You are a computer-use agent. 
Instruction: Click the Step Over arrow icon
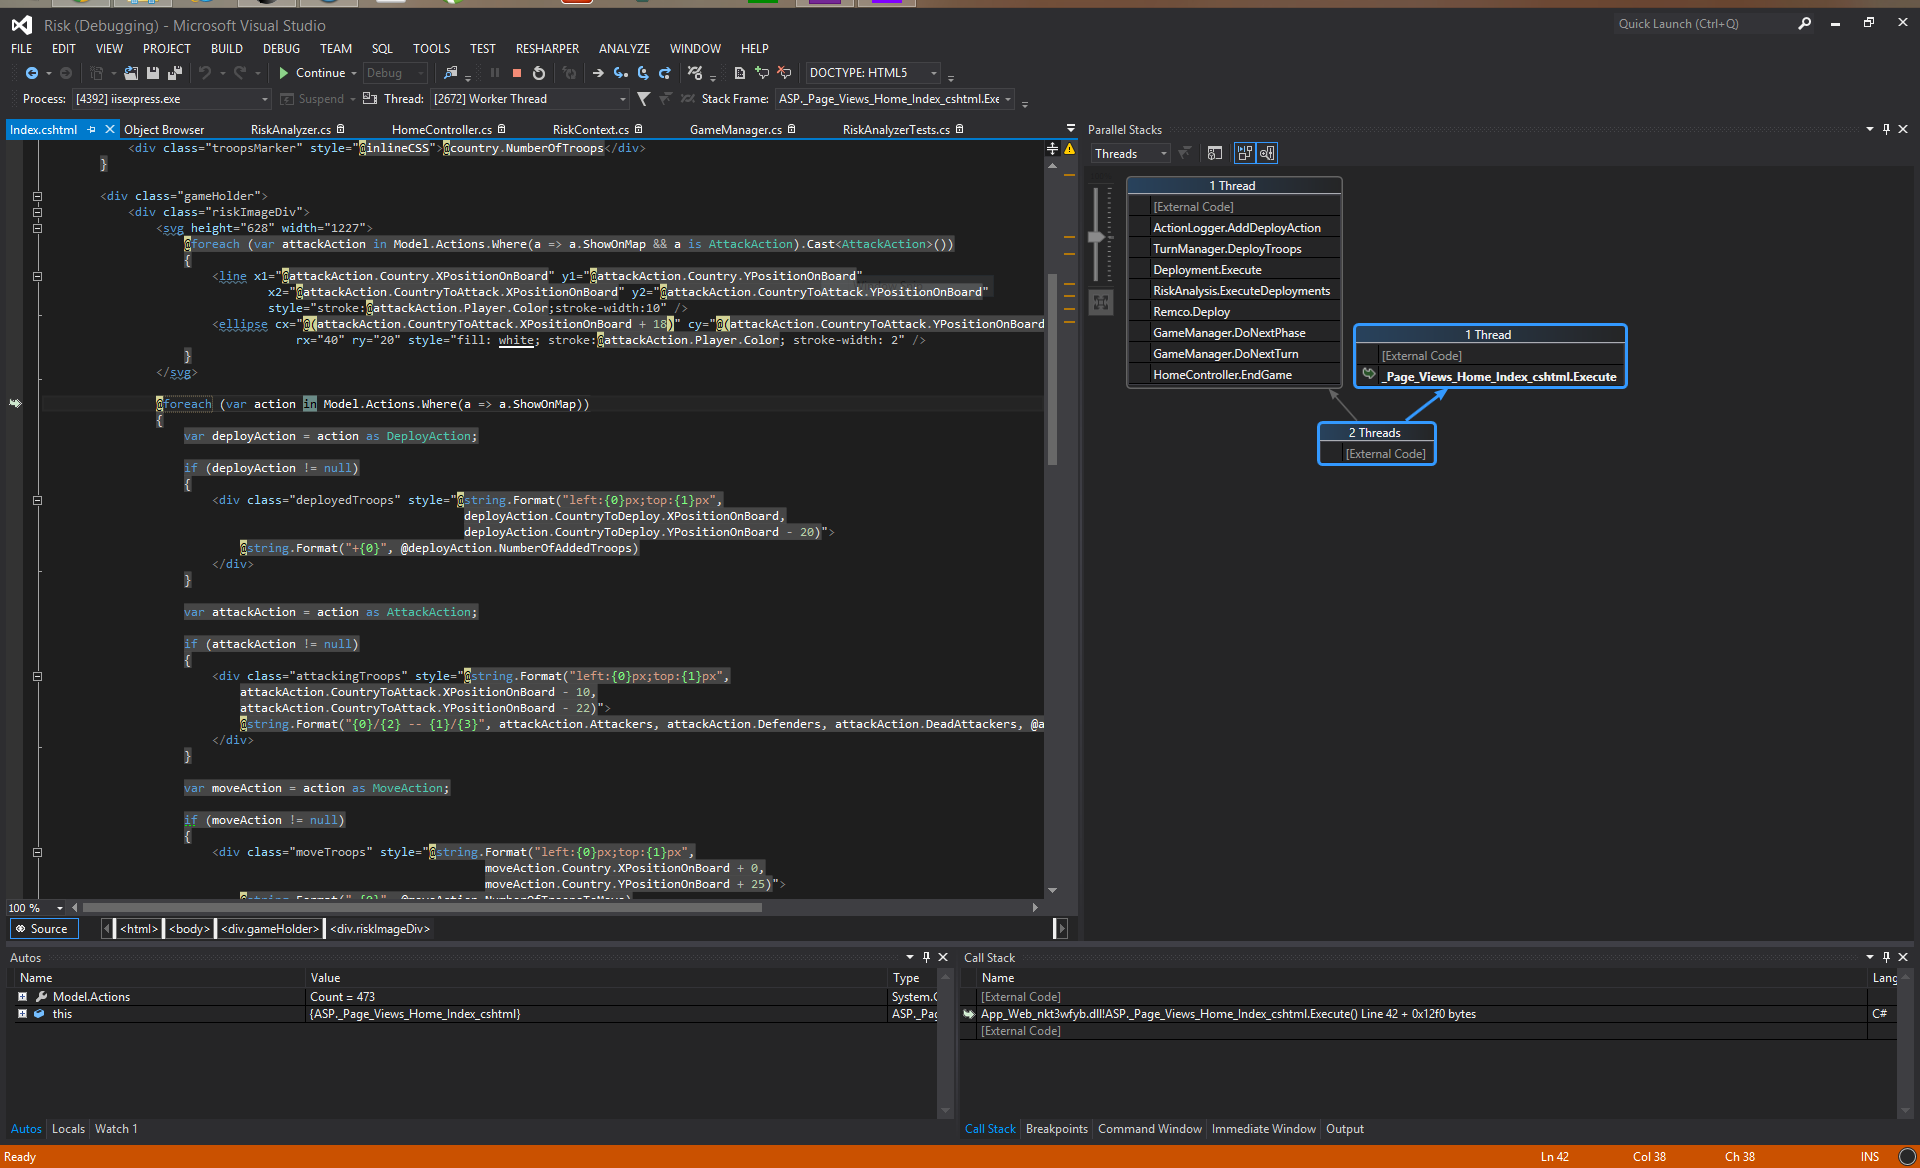(643, 73)
